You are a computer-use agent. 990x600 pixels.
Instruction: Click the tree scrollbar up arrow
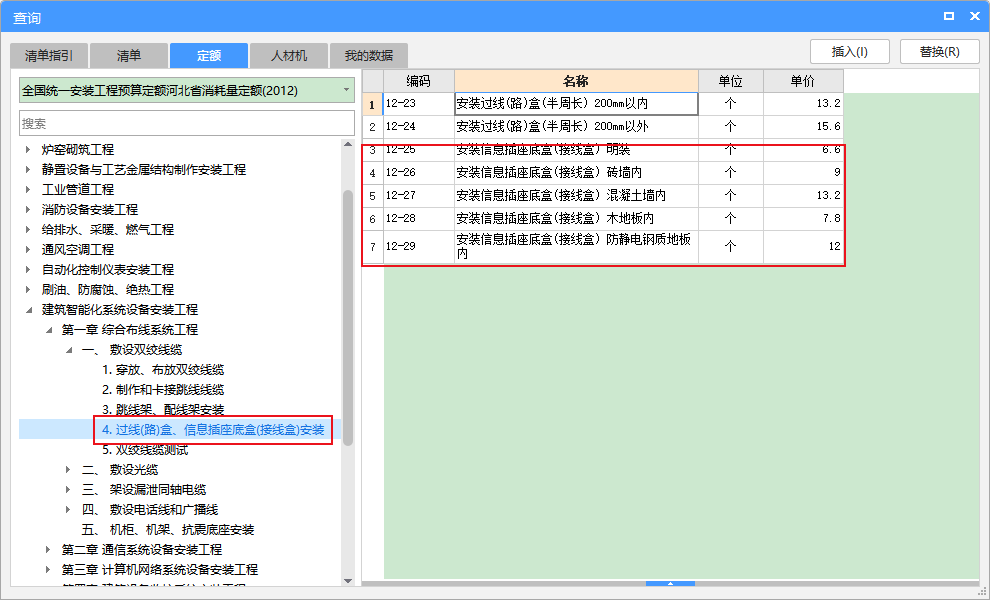[x=348, y=145]
